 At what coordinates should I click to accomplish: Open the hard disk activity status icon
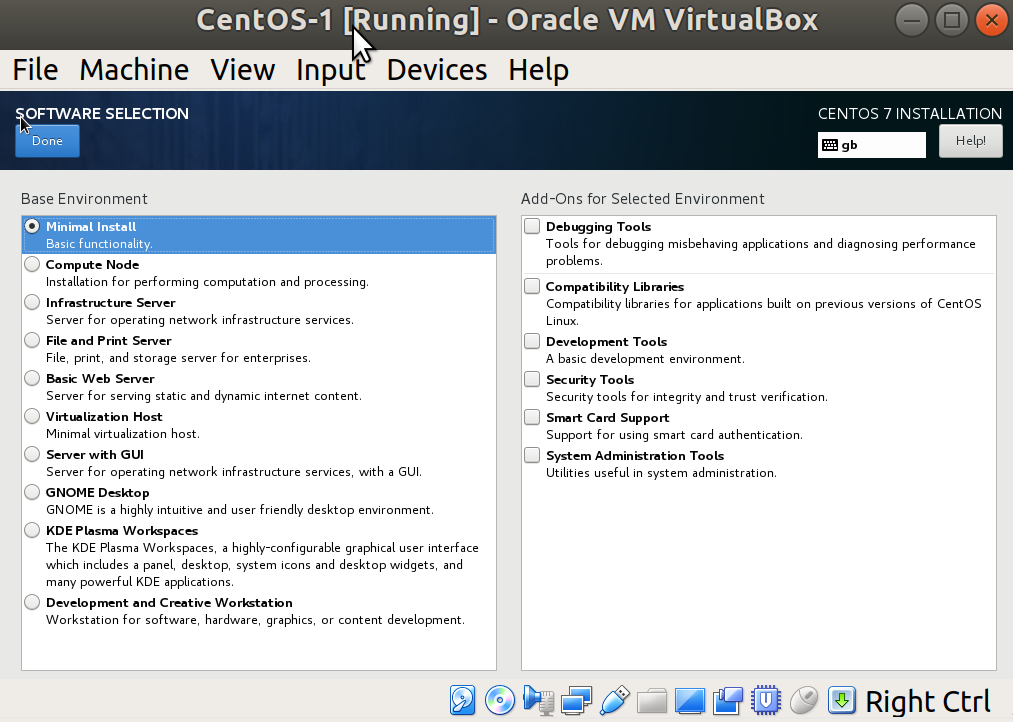pos(462,700)
